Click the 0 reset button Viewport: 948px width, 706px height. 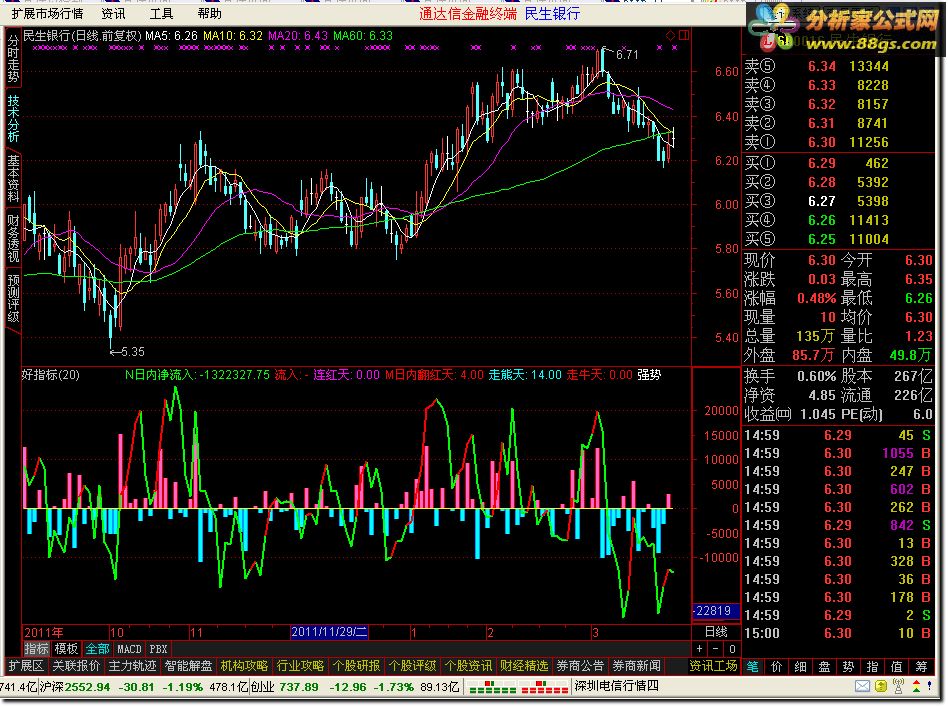(x=732, y=649)
